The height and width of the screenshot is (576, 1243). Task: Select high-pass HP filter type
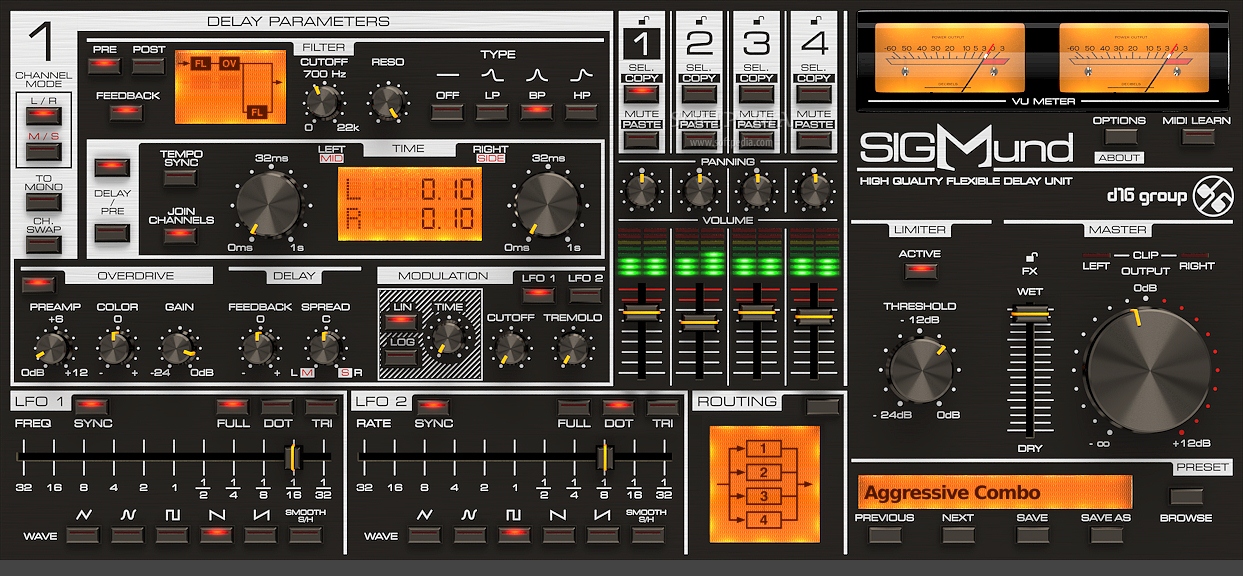[x=581, y=112]
